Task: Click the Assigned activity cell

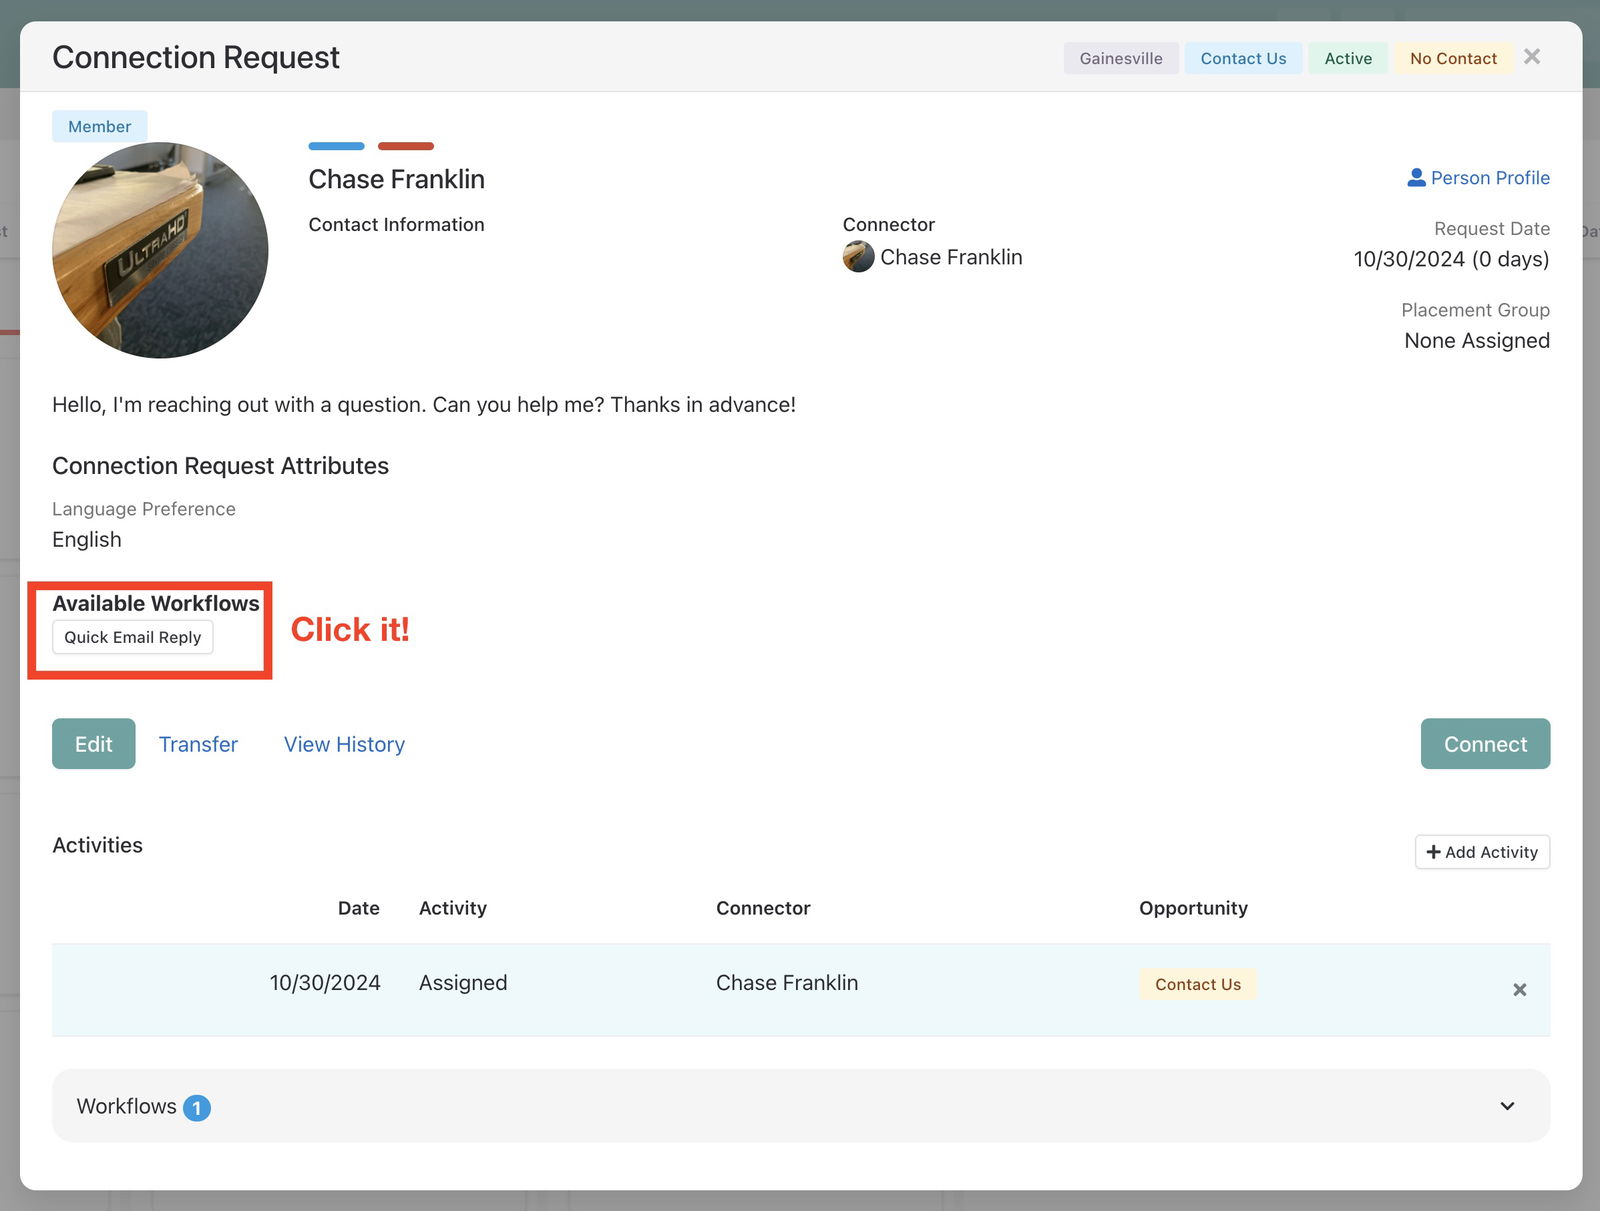Action: coord(463,983)
